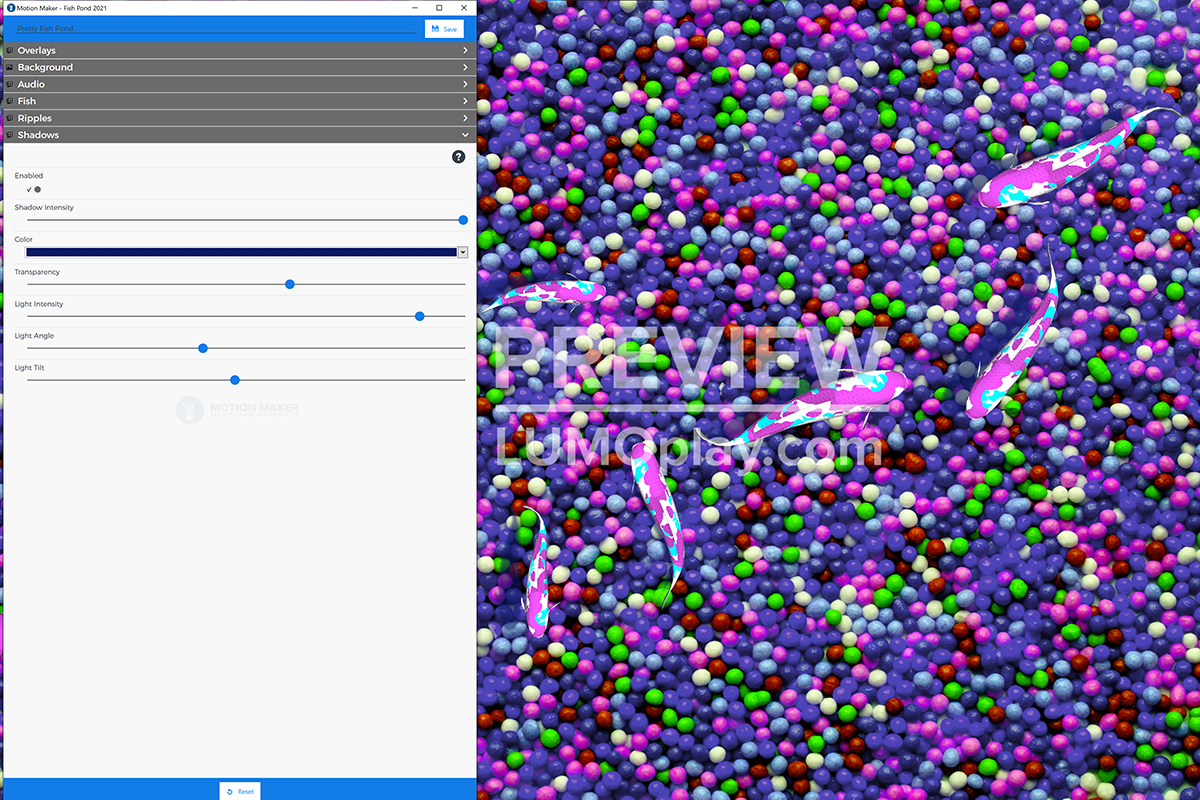Click the icon beside Audio

tap(9, 84)
